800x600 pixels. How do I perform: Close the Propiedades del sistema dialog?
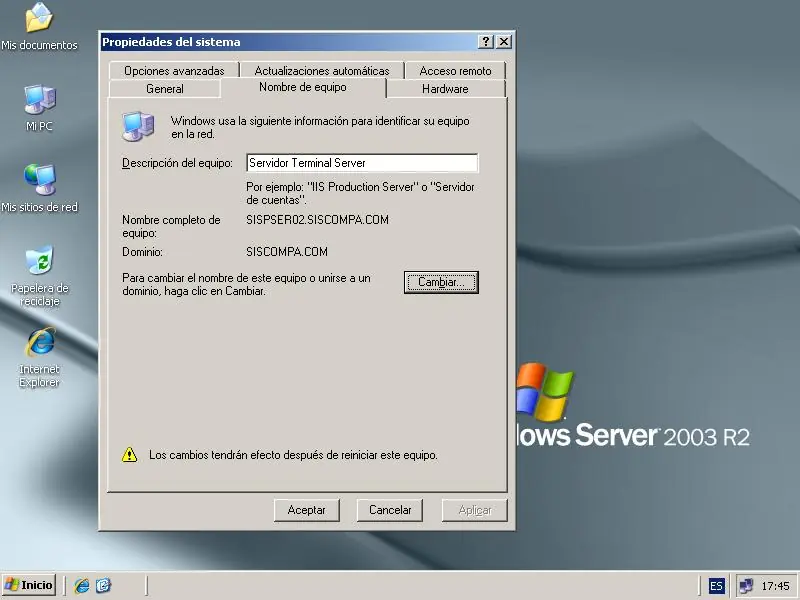(504, 42)
